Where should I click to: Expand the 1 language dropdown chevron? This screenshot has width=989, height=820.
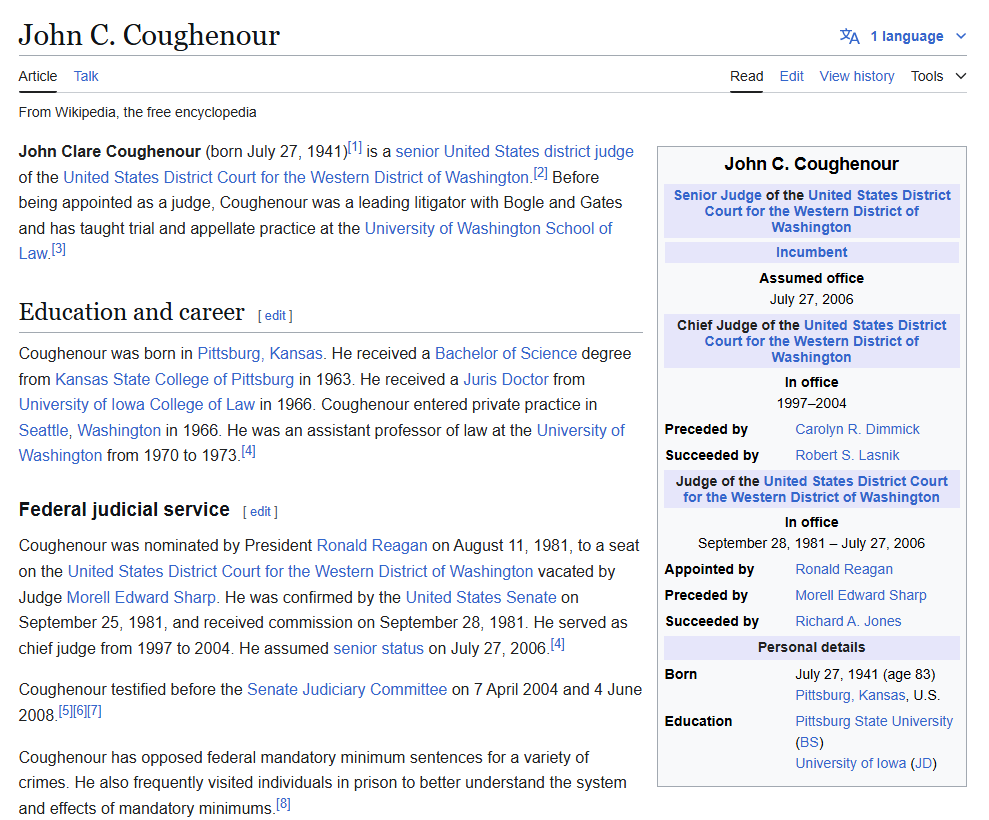pos(961,37)
